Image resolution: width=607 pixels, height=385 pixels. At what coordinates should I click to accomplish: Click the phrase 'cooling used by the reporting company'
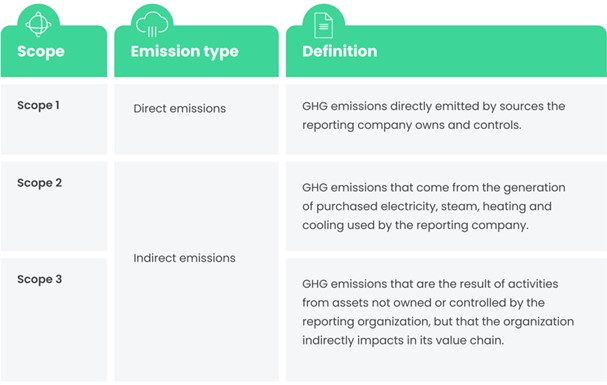click(415, 225)
